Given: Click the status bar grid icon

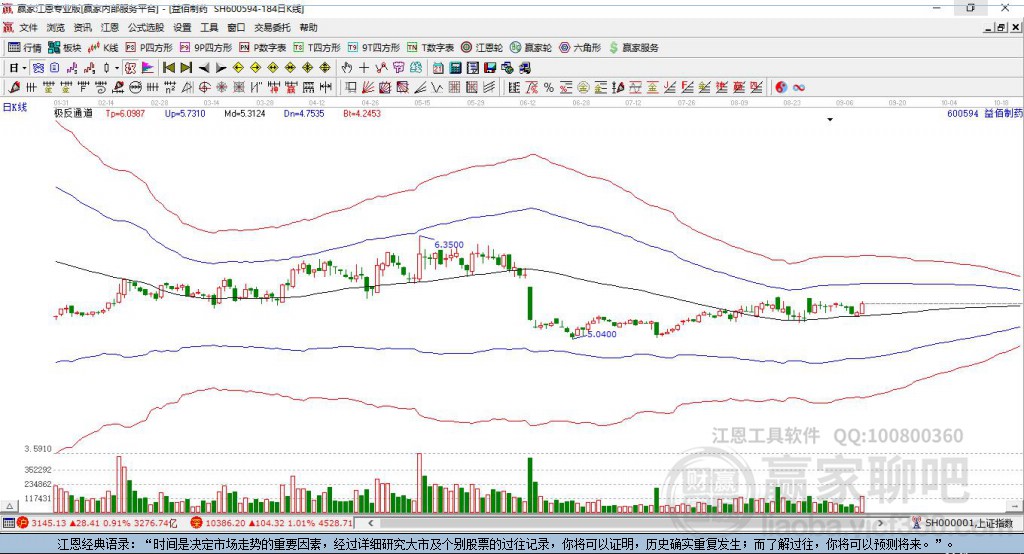Looking at the screenshot, I should 8,523.
